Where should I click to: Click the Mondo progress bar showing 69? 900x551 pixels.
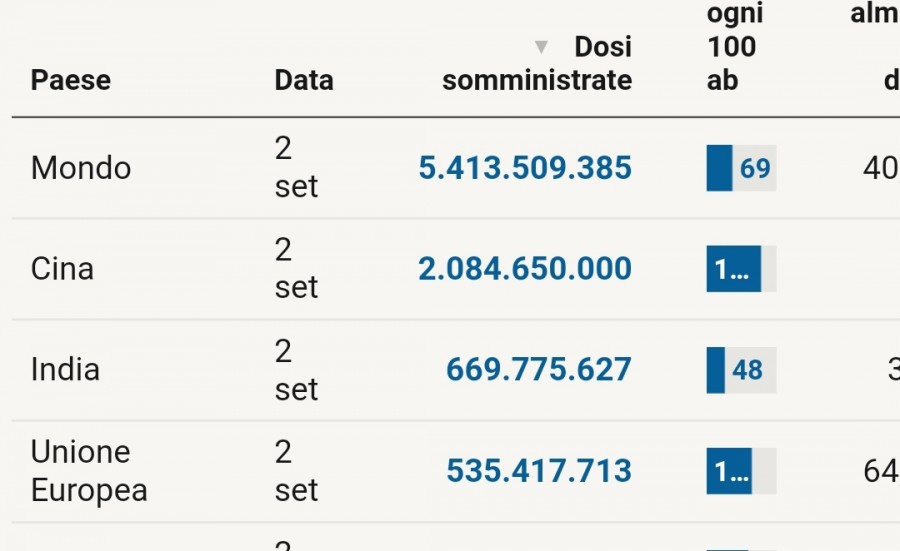coord(741,168)
